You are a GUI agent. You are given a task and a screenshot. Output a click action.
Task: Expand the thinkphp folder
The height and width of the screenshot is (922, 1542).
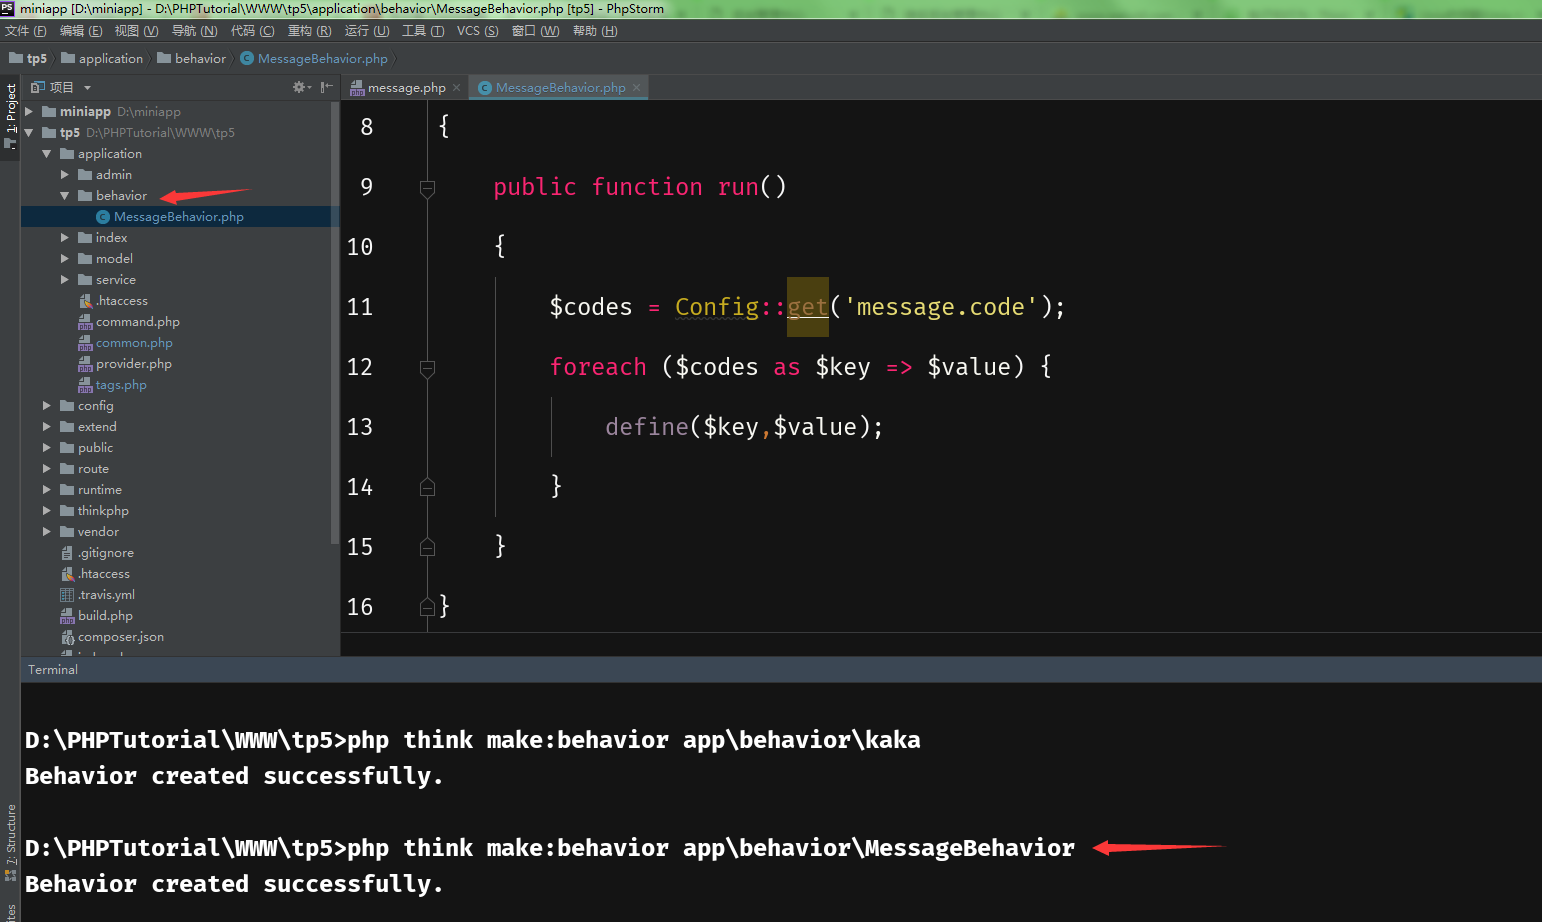click(47, 510)
